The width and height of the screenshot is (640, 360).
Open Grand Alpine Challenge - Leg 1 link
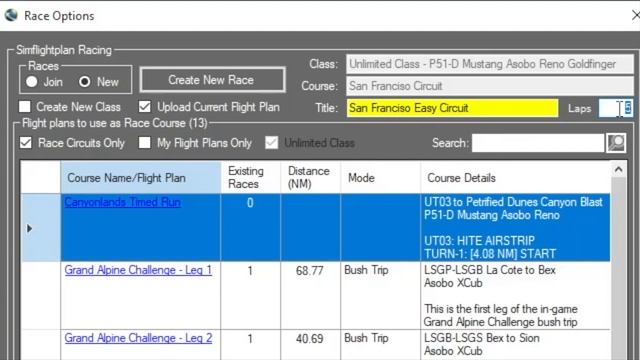(x=138, y=270)
